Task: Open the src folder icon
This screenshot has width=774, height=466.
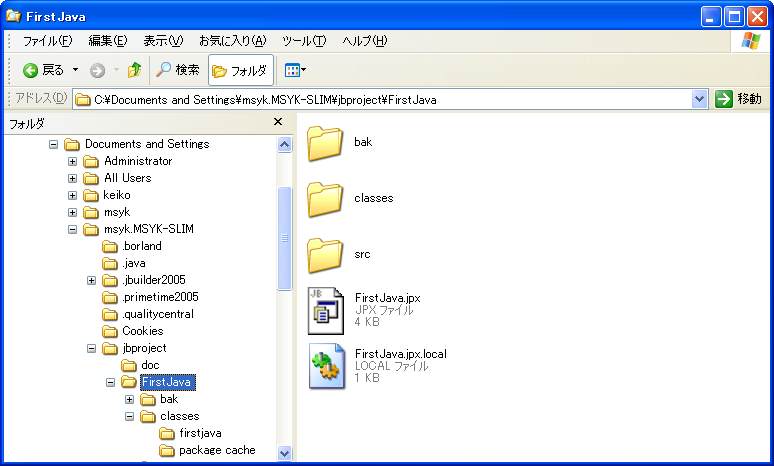Action: pyautogui.click(x=326, y=255)
